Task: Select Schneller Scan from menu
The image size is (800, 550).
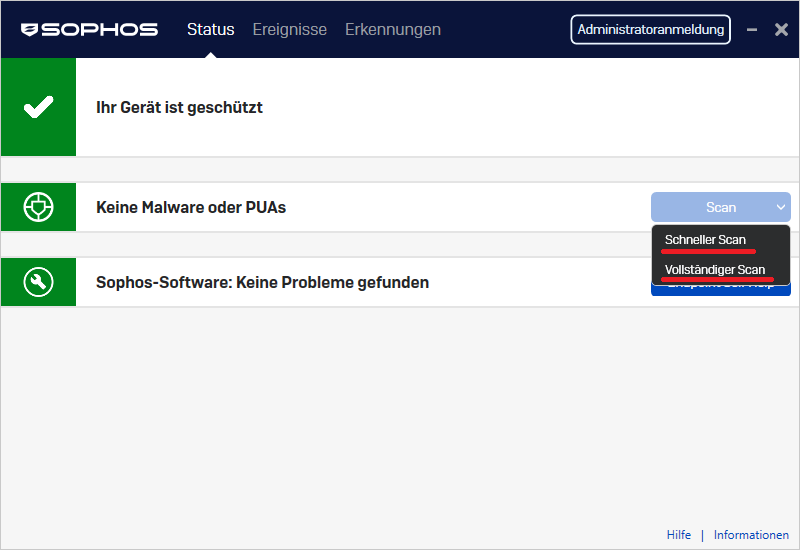Action: point(720,240)
